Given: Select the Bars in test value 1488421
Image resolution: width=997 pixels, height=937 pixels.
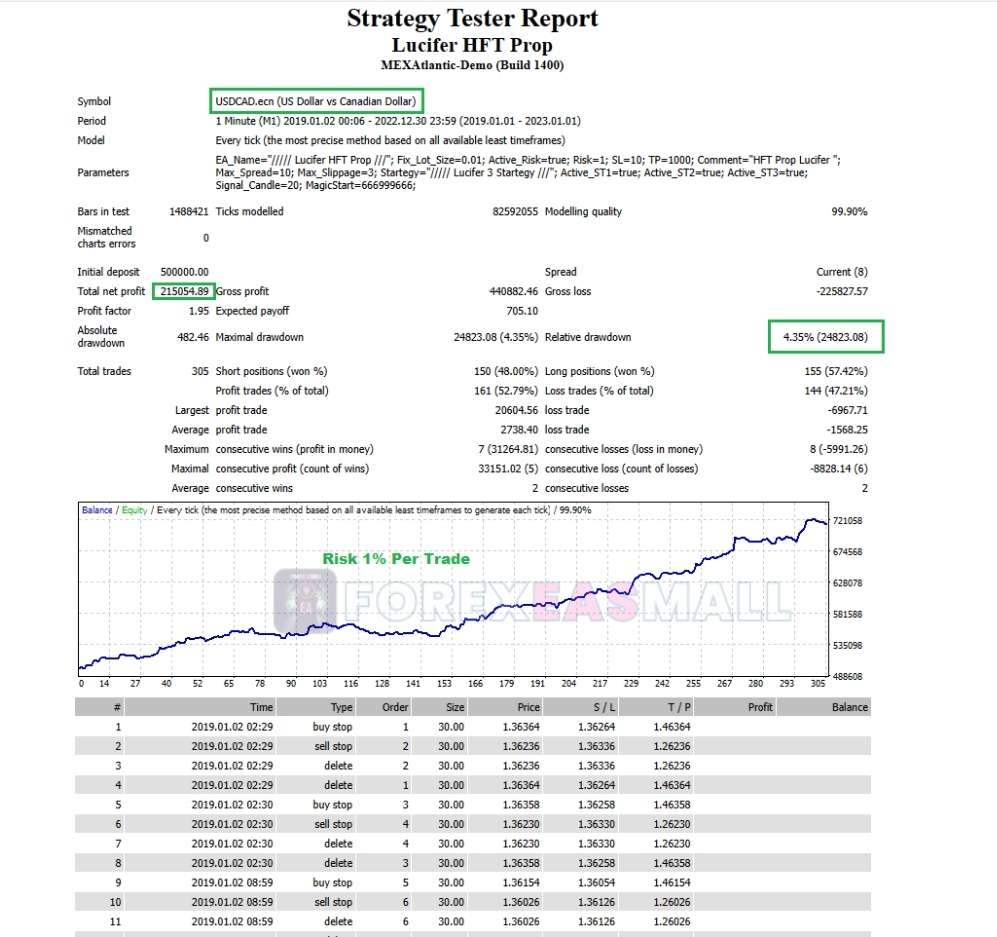Looking at the screenshot, I should (x=189, y=212).
